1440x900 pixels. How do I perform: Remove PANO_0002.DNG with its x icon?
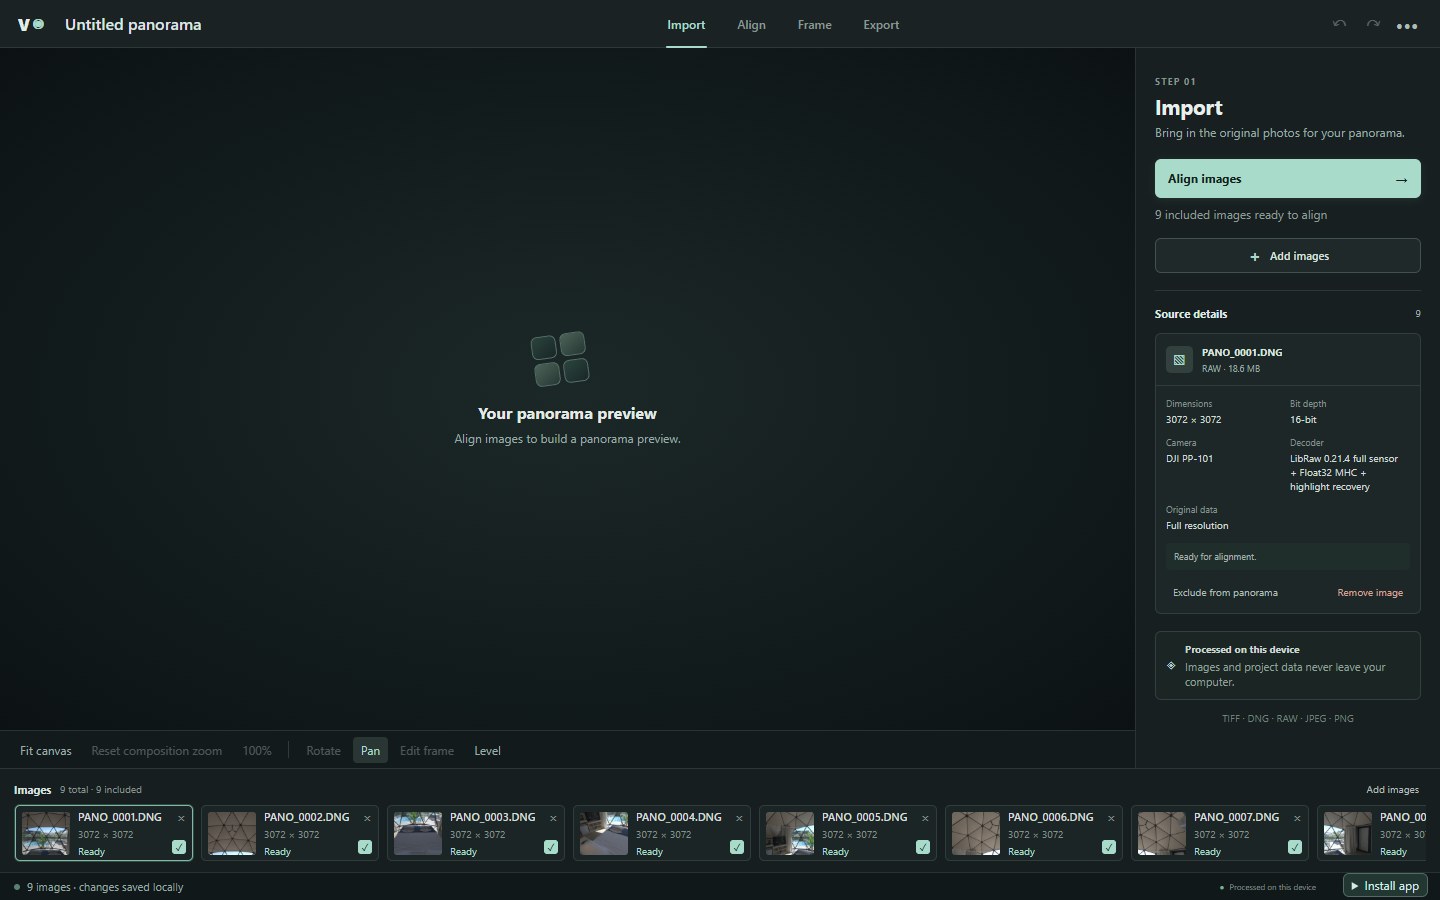point(367,818)
